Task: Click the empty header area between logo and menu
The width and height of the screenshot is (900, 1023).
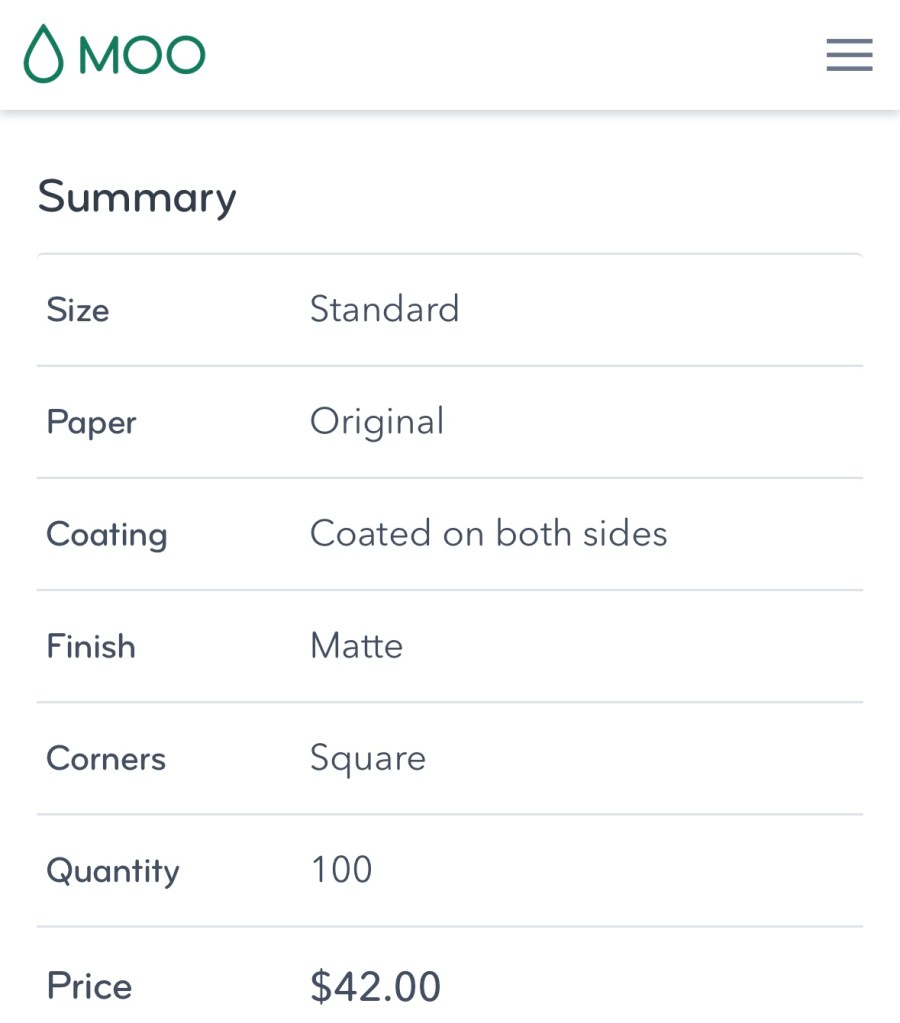Action: point(500,55)
